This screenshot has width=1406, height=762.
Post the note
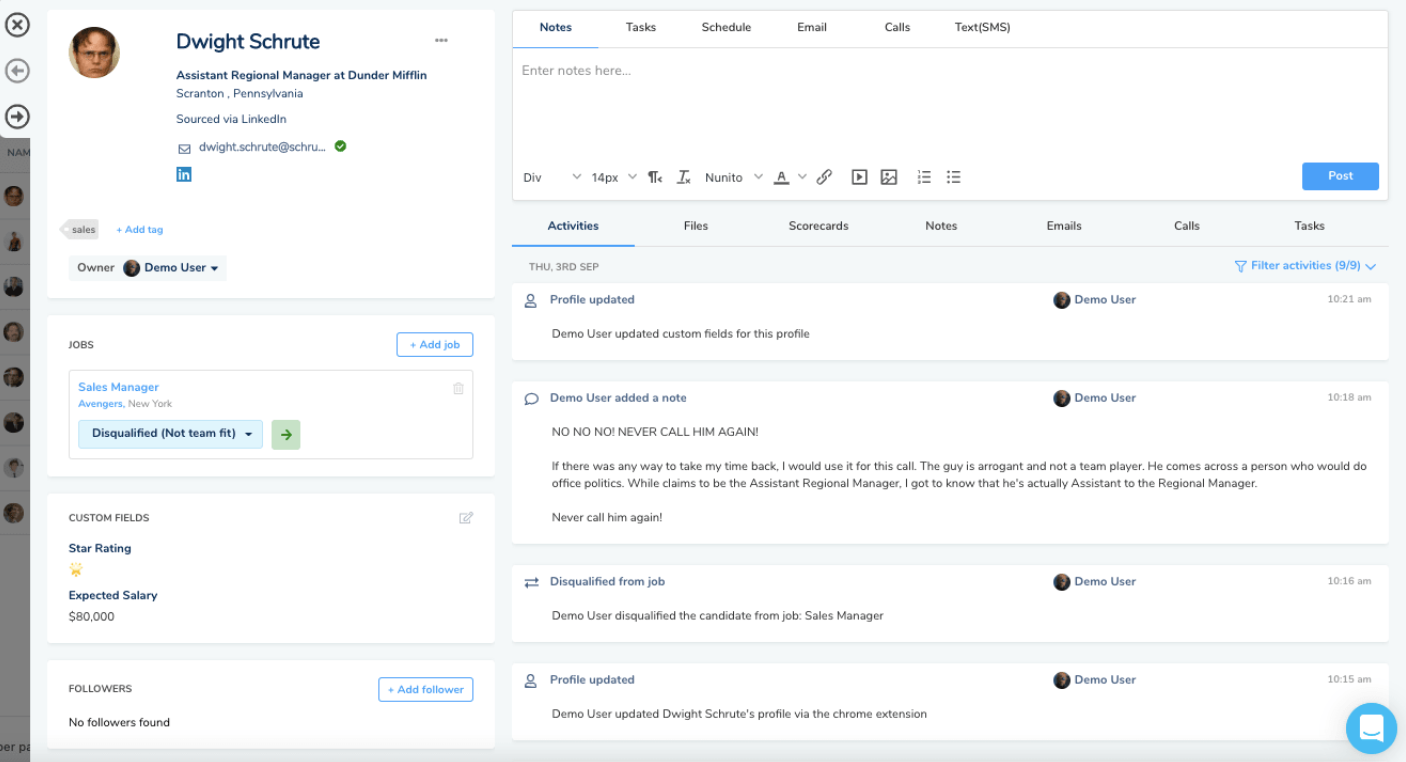(1340, 176)
